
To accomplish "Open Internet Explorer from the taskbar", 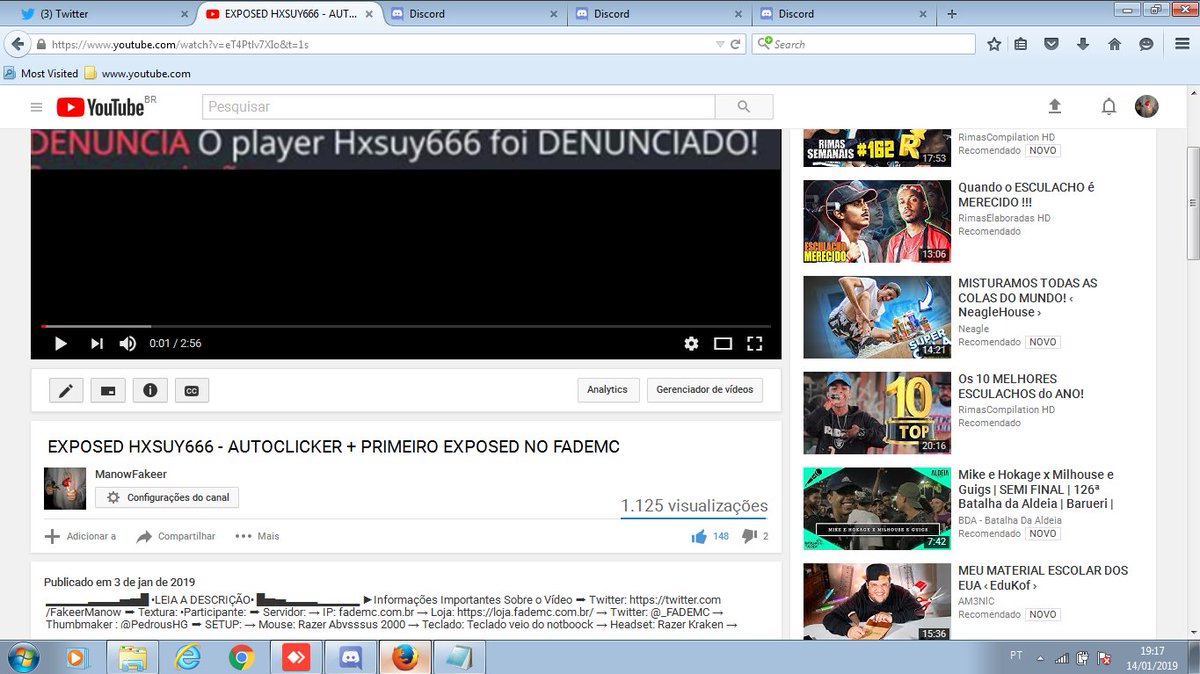I will click(x=186, y=658).
